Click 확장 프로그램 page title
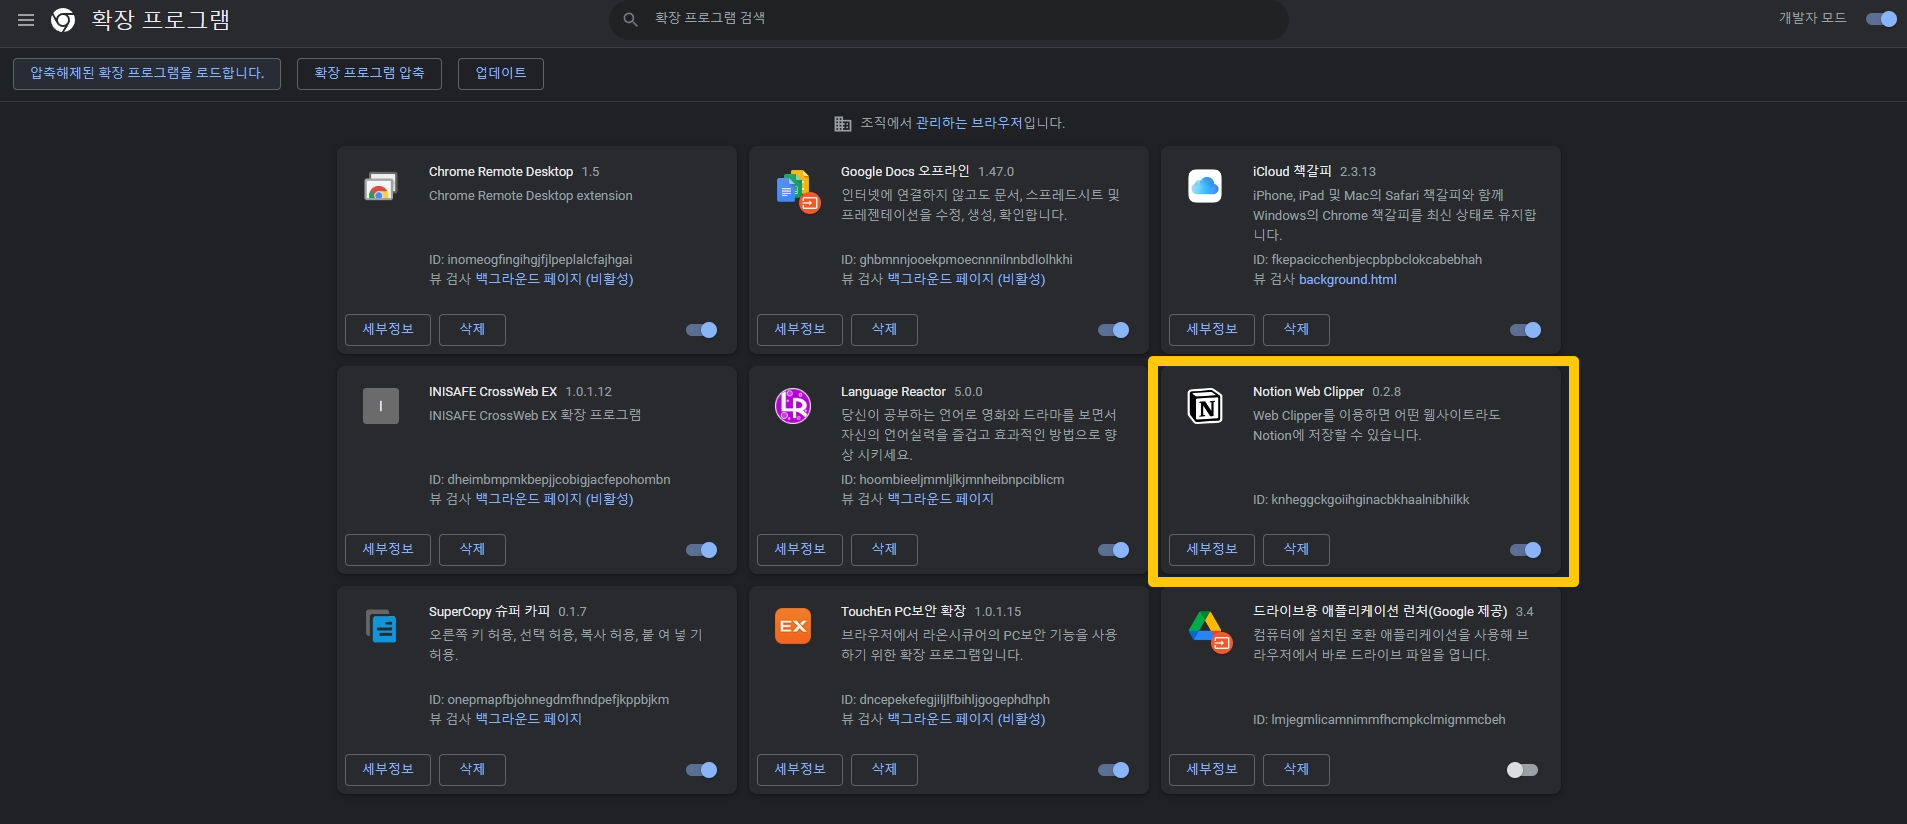 [x=160, y=20]
